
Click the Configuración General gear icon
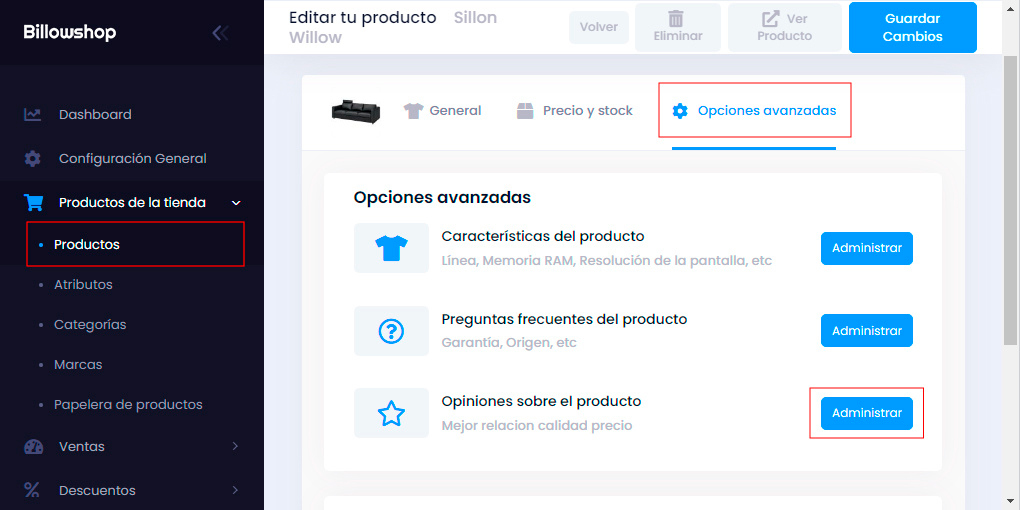[x=33, y=159]
